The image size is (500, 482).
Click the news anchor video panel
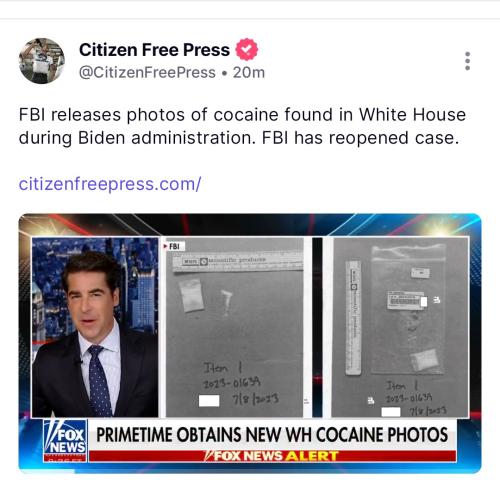point(95,327)
